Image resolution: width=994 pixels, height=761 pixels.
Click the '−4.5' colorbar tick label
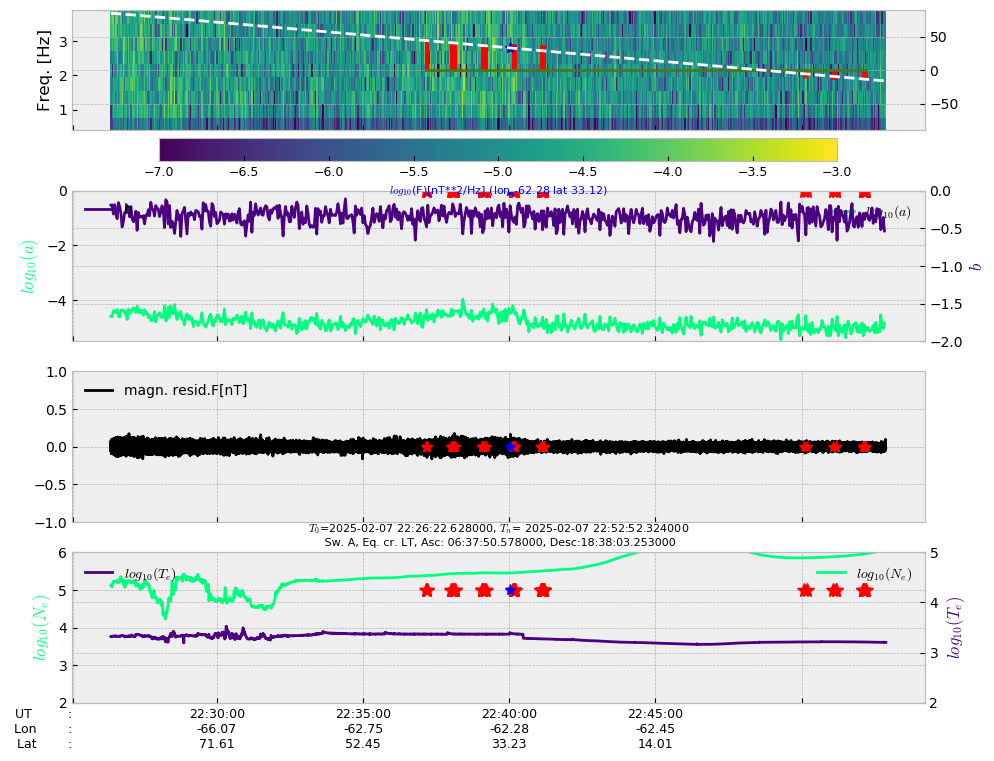point(583,172)
